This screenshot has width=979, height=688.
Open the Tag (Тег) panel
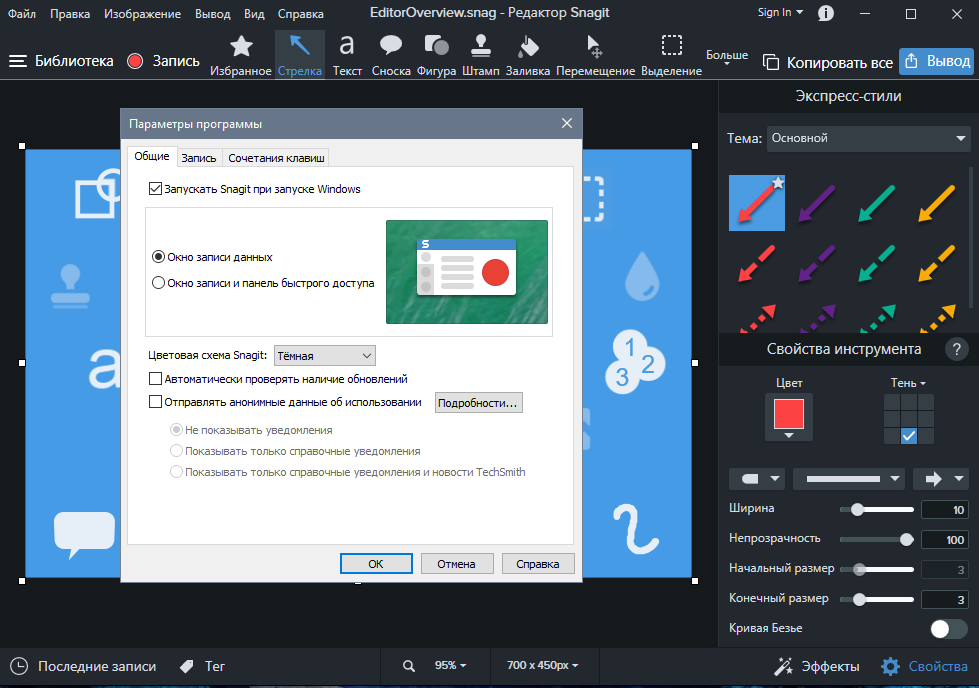202,666
